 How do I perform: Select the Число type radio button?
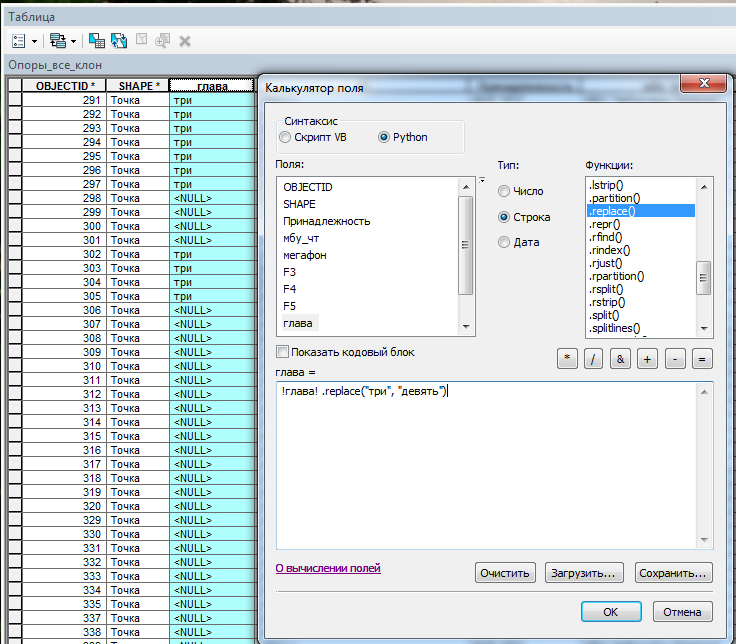504,191
